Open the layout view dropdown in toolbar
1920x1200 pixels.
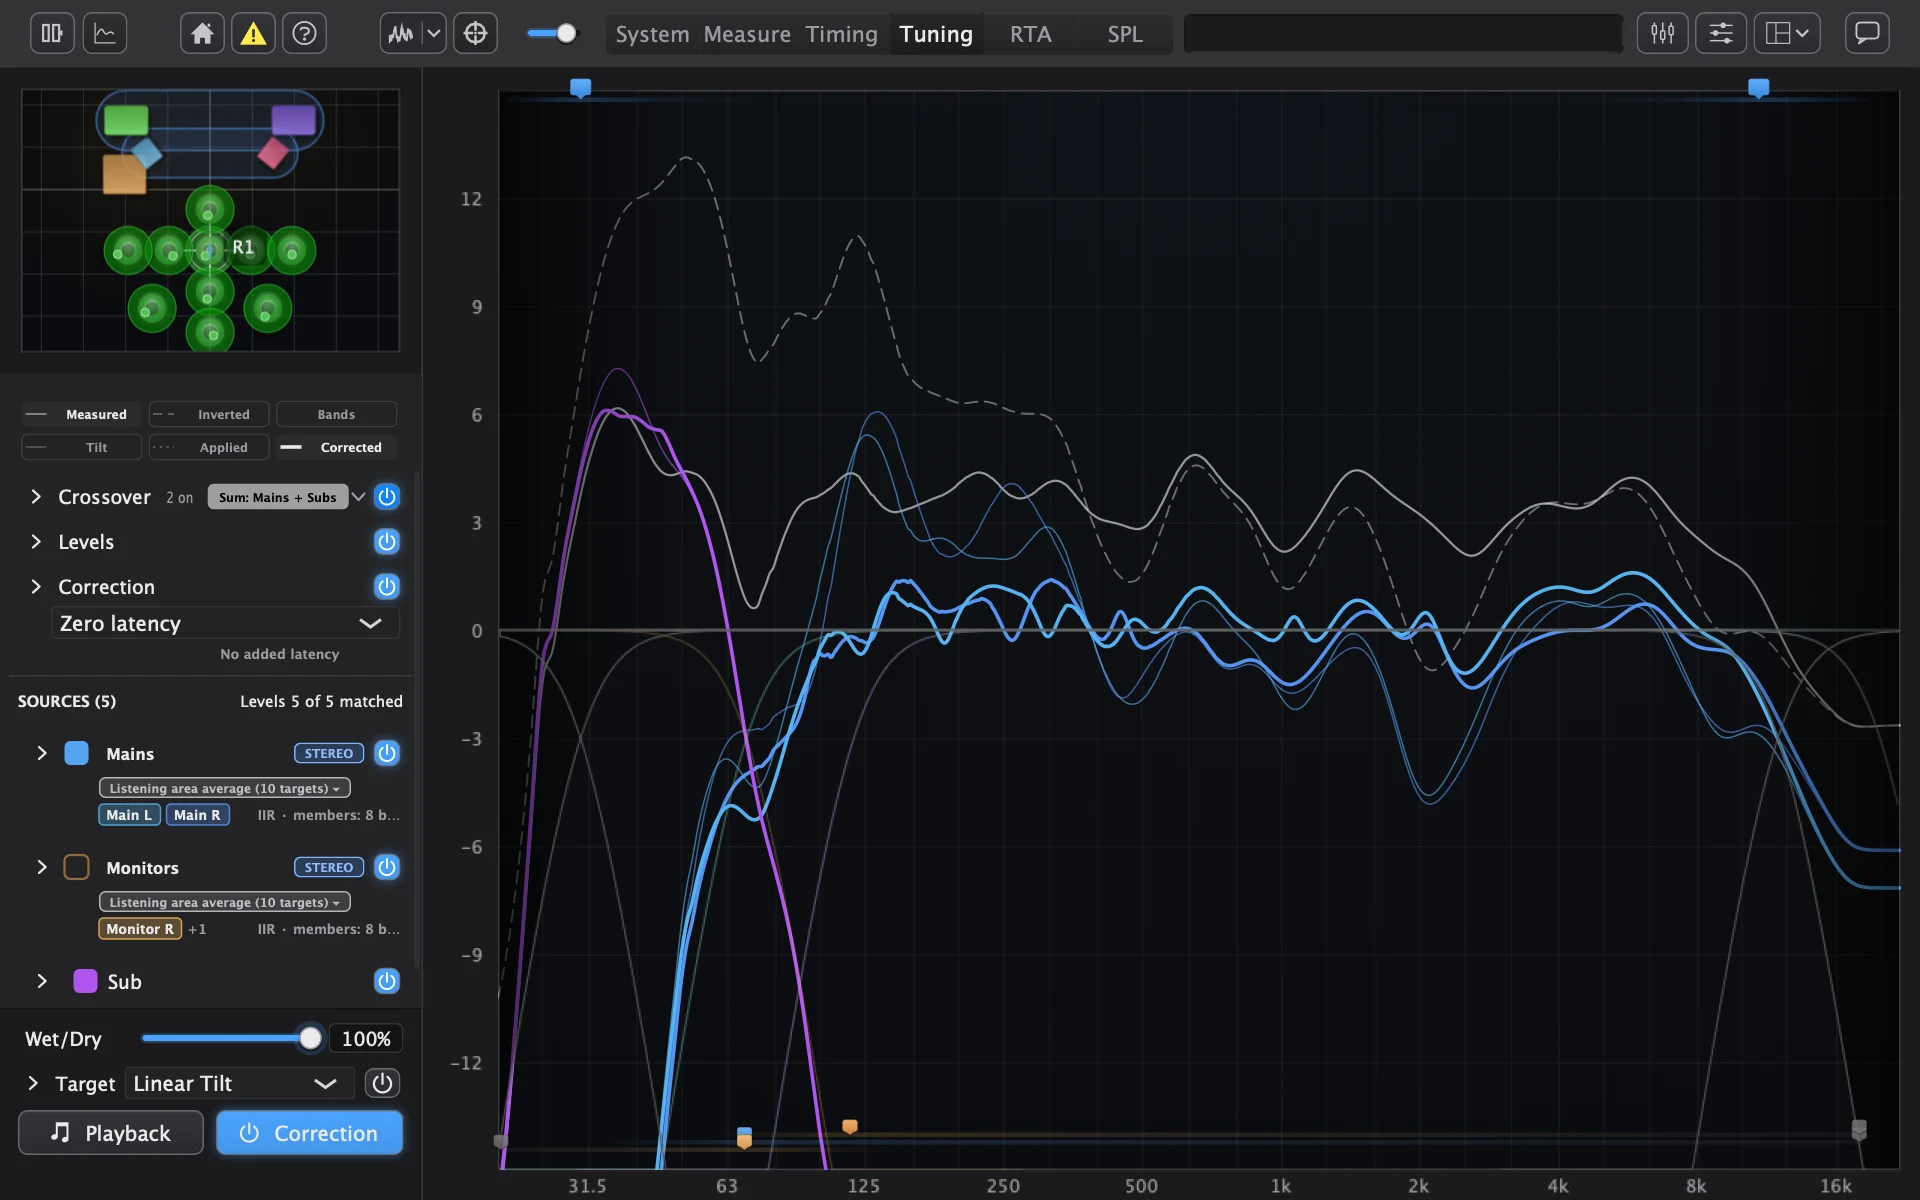point(1786,34)
